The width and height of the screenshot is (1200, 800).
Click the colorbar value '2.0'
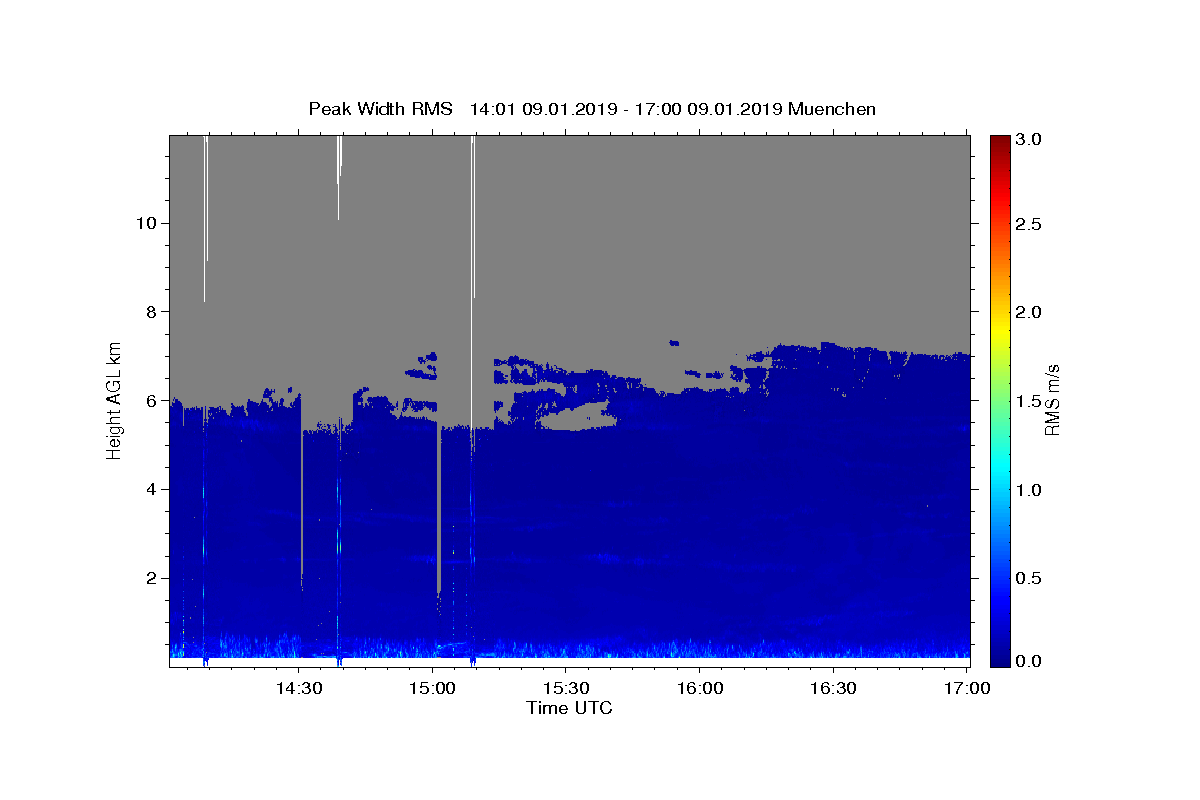pyautogui.click(x=1029, y=312)
